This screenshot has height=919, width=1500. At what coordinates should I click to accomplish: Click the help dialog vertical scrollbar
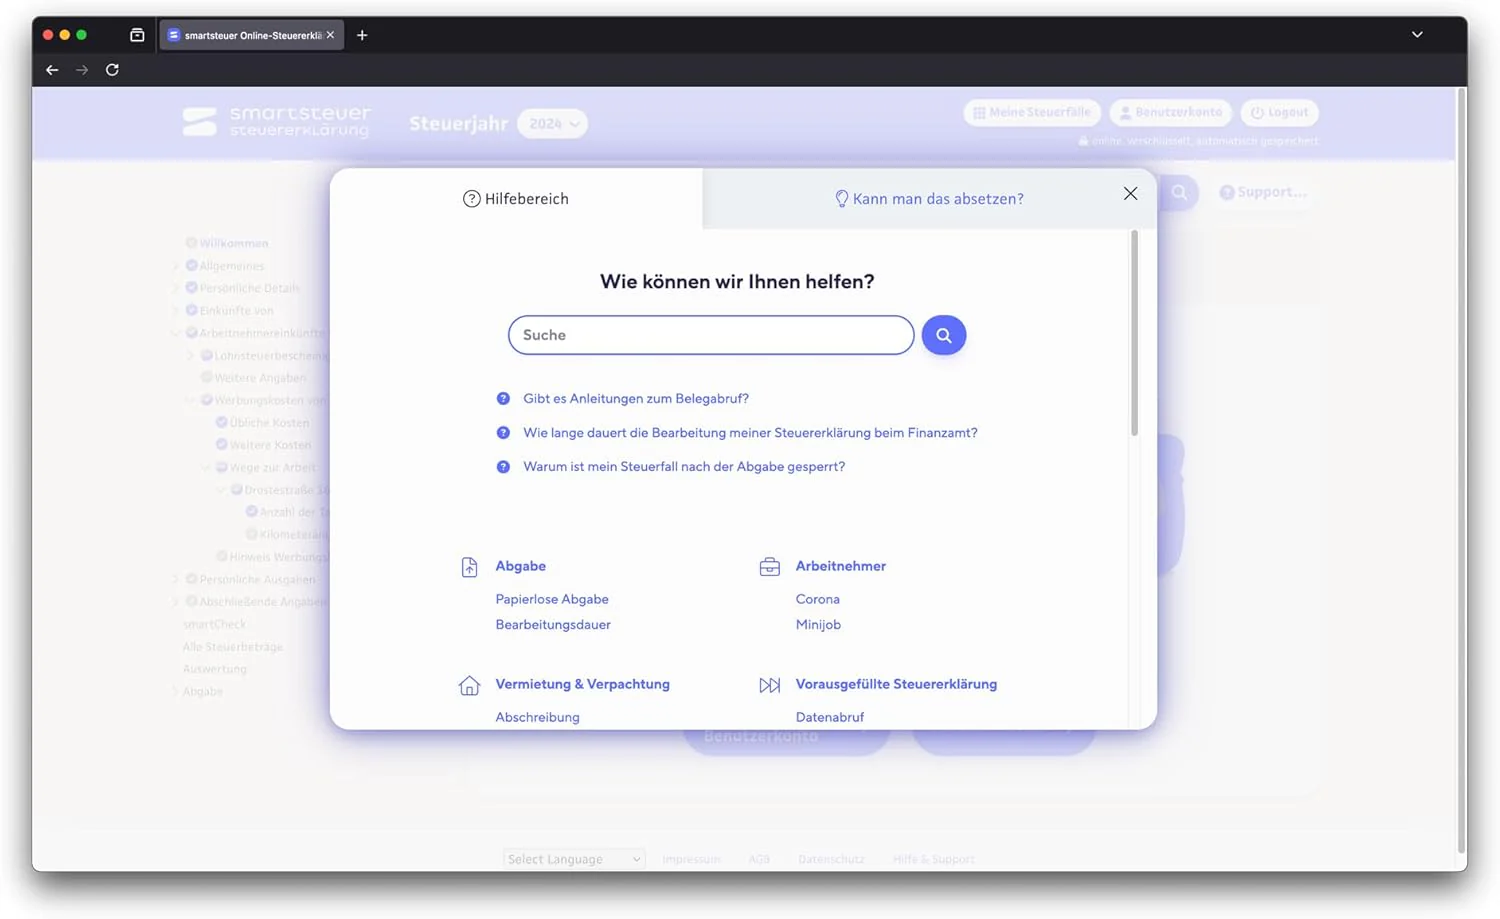[x=1134, y=333]
